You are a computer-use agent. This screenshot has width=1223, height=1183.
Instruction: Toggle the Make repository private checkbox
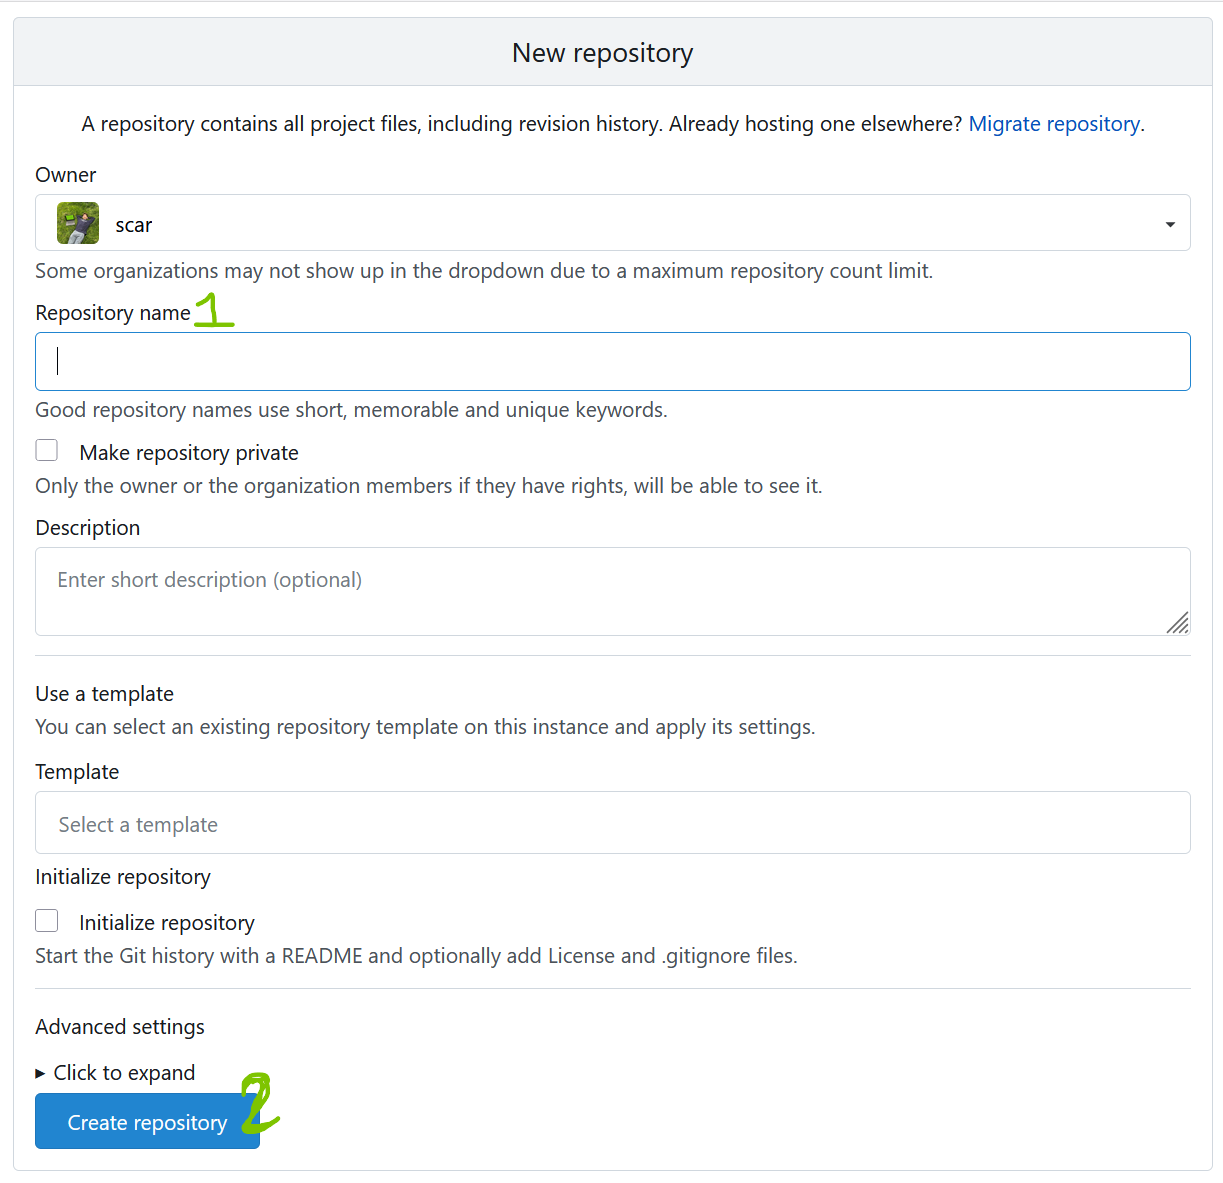tap(47, 451)
